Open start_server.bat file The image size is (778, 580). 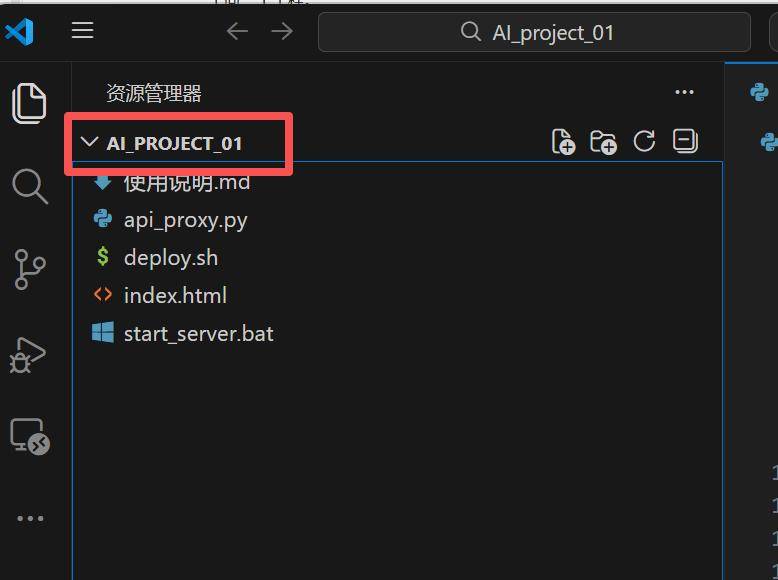pos(198,334)
